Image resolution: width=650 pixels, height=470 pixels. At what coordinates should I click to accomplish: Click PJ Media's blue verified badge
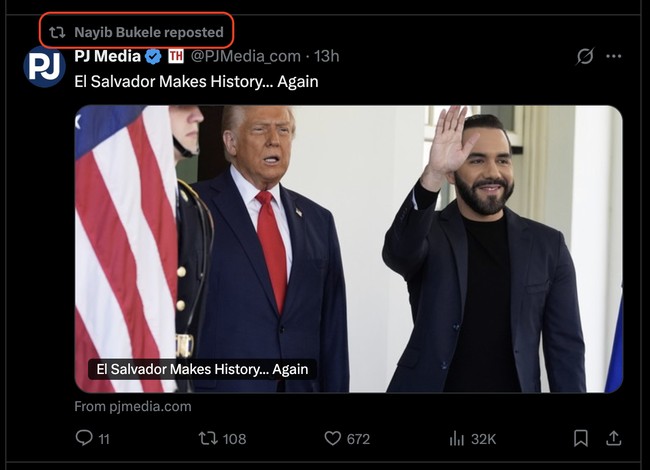coord(154,56)
